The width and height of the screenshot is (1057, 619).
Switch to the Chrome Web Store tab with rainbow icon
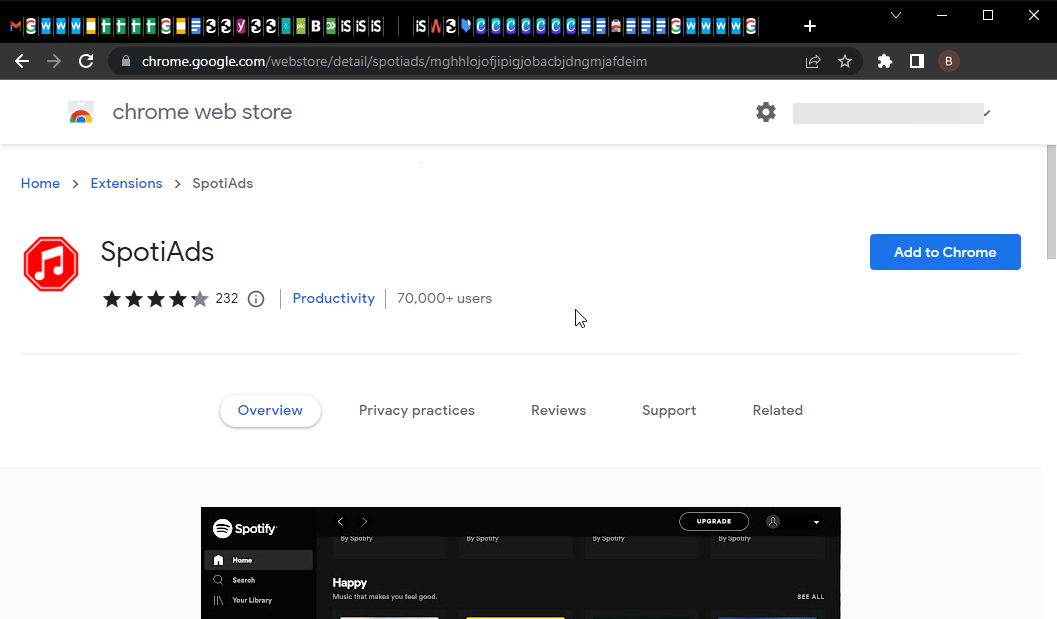(616, 26)
